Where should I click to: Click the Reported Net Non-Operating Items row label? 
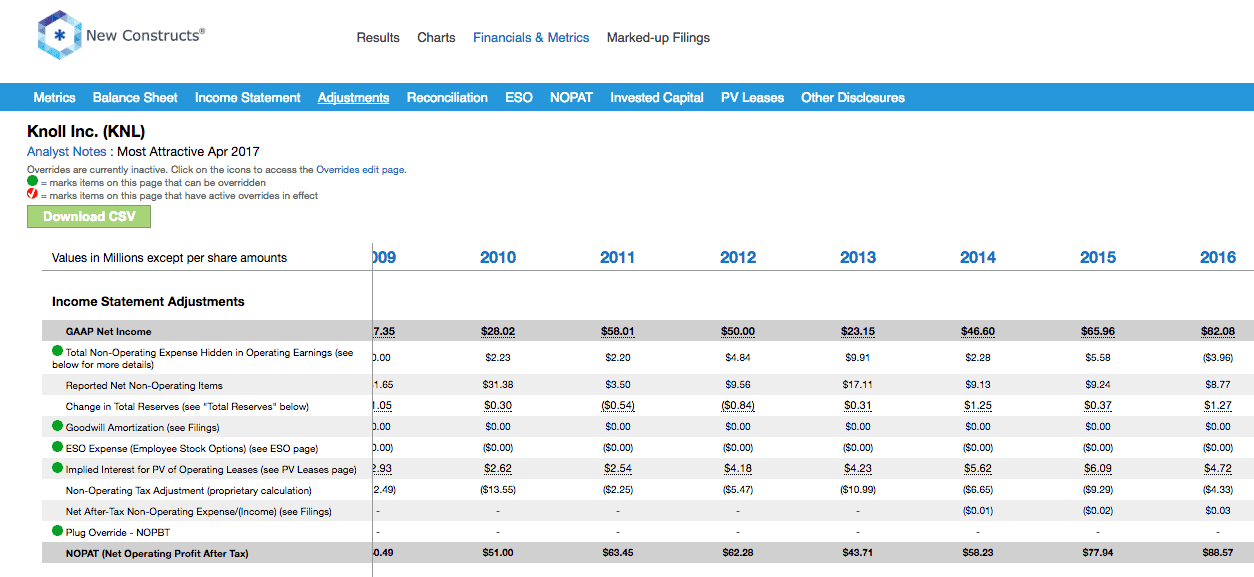coord(144,385)
